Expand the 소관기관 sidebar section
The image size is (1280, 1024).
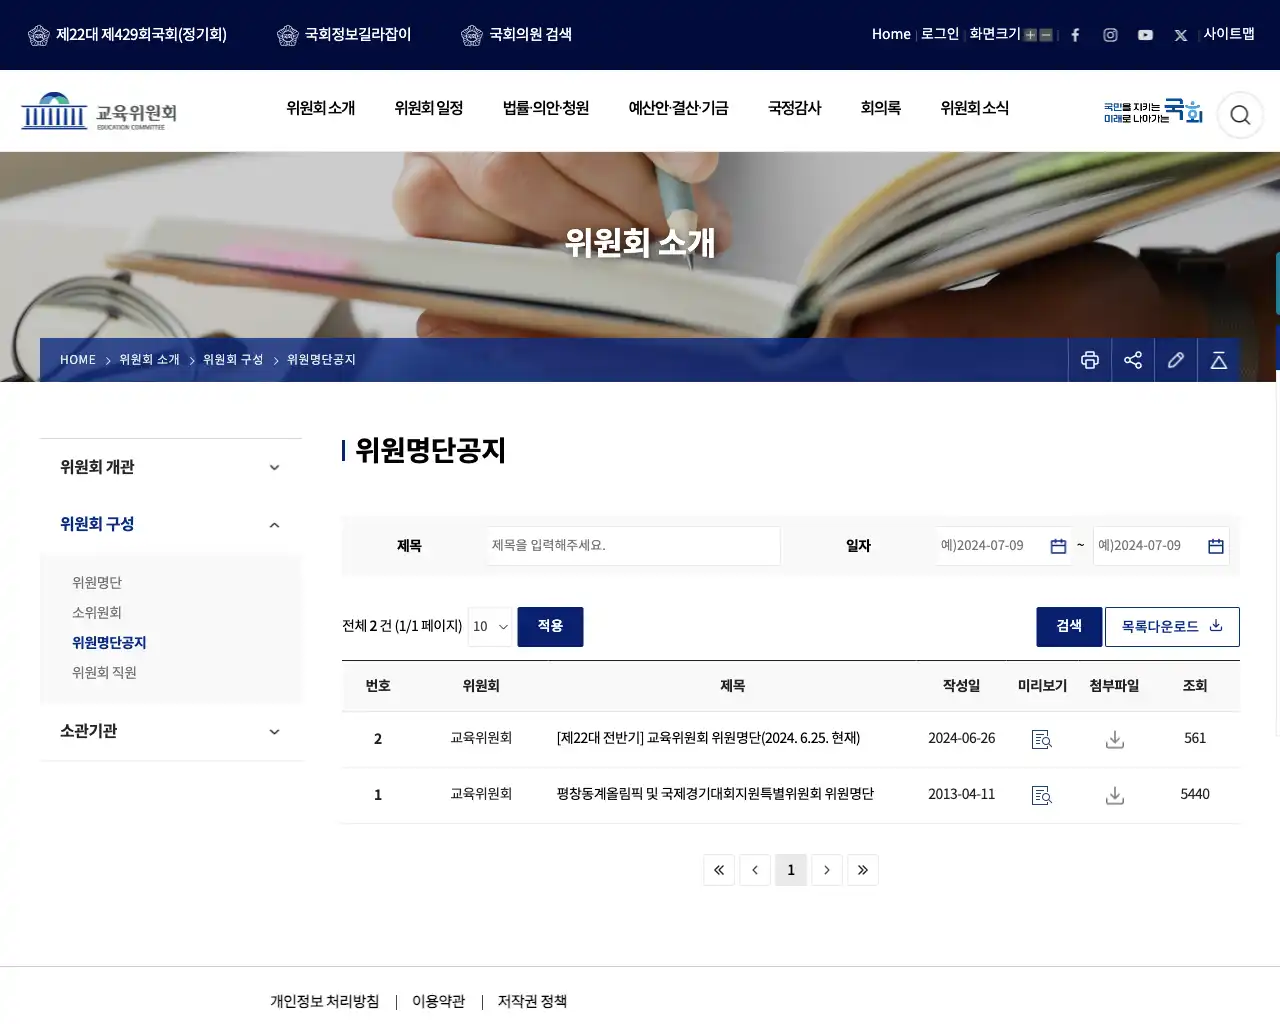point(171,731)
